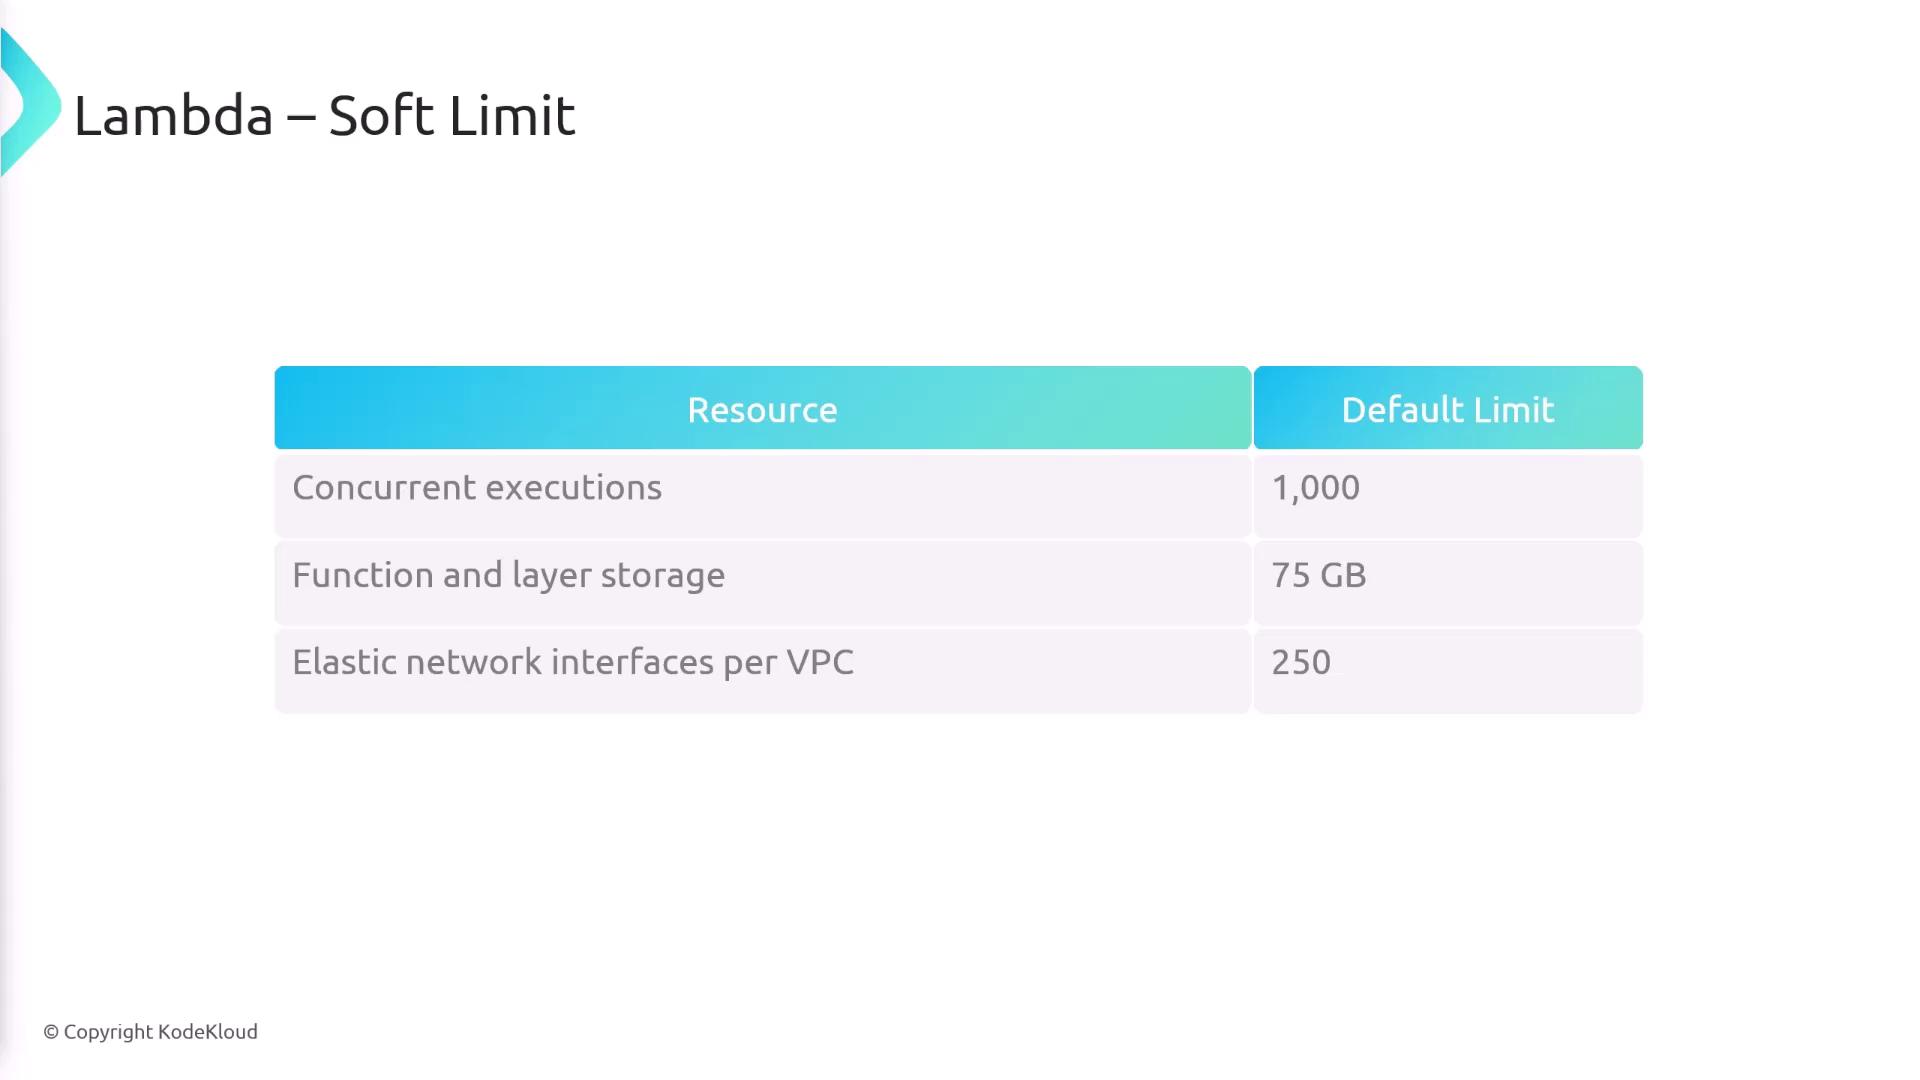Click the Default Limit column header
Screen dimensions: 1920x1080
coord(1447,409)
